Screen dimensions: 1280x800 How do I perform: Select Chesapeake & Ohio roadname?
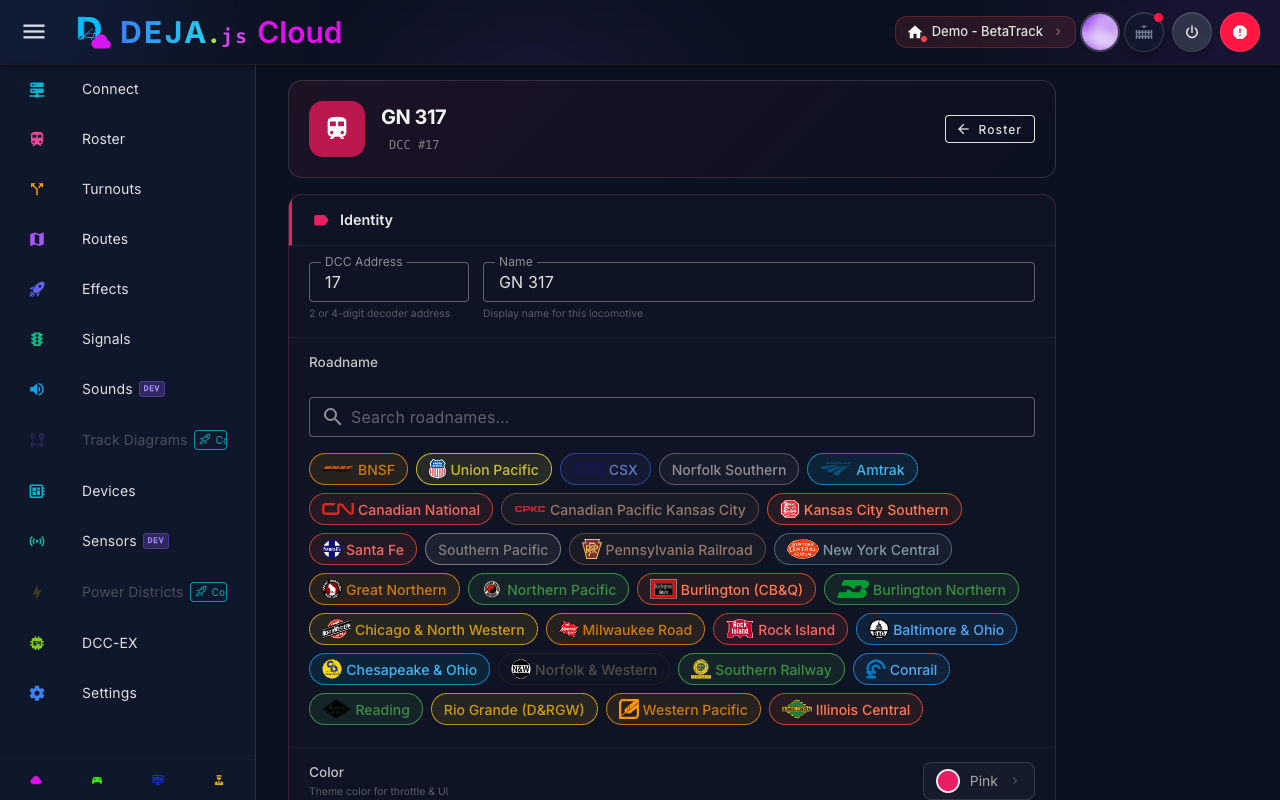coord(400,670)
